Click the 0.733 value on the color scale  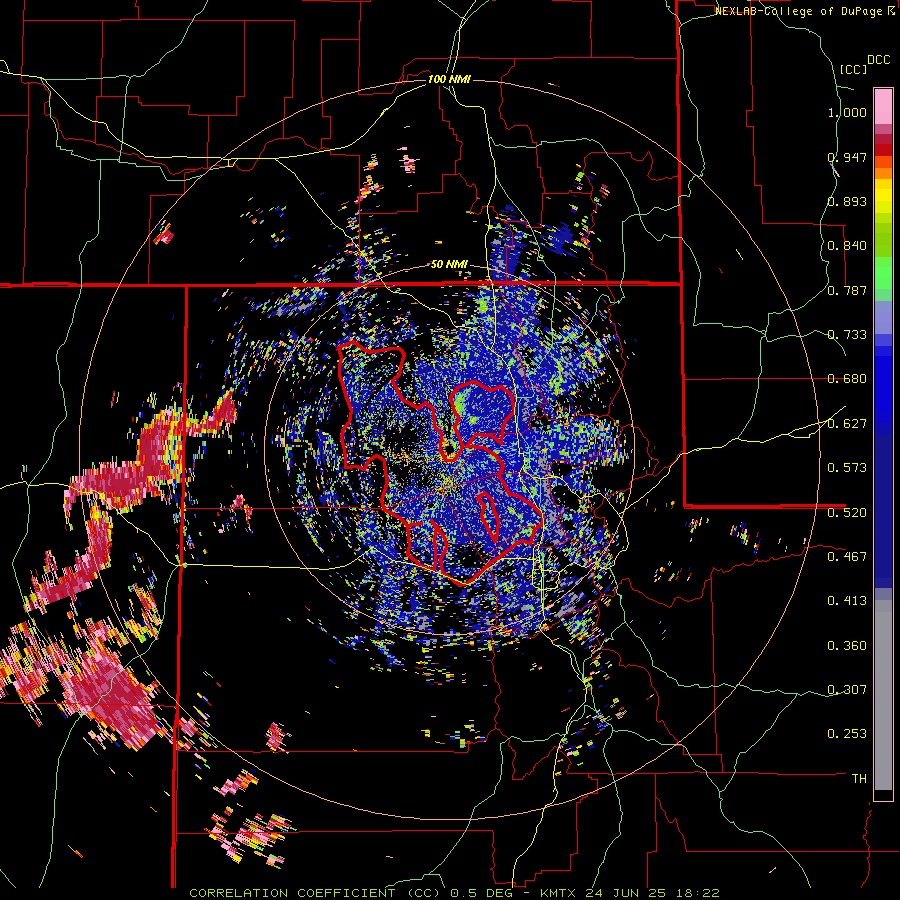pos(847,335)
